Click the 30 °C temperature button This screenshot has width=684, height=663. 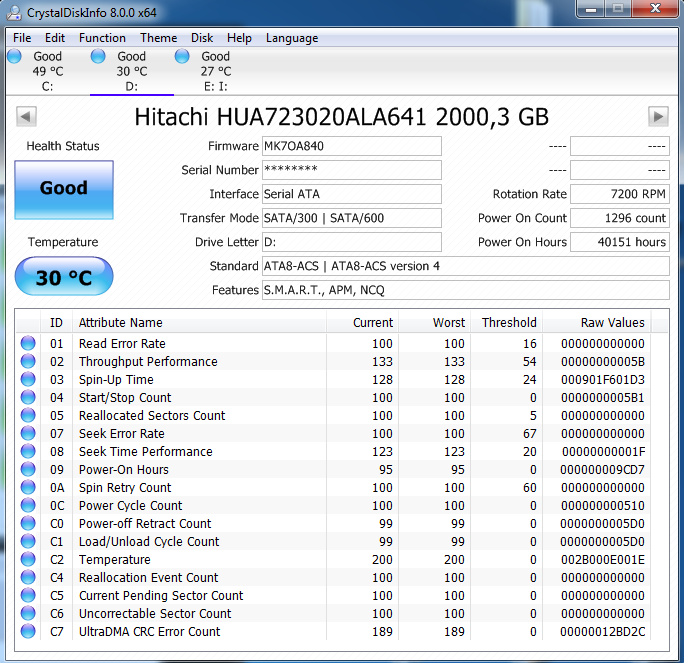pos(64,277)
